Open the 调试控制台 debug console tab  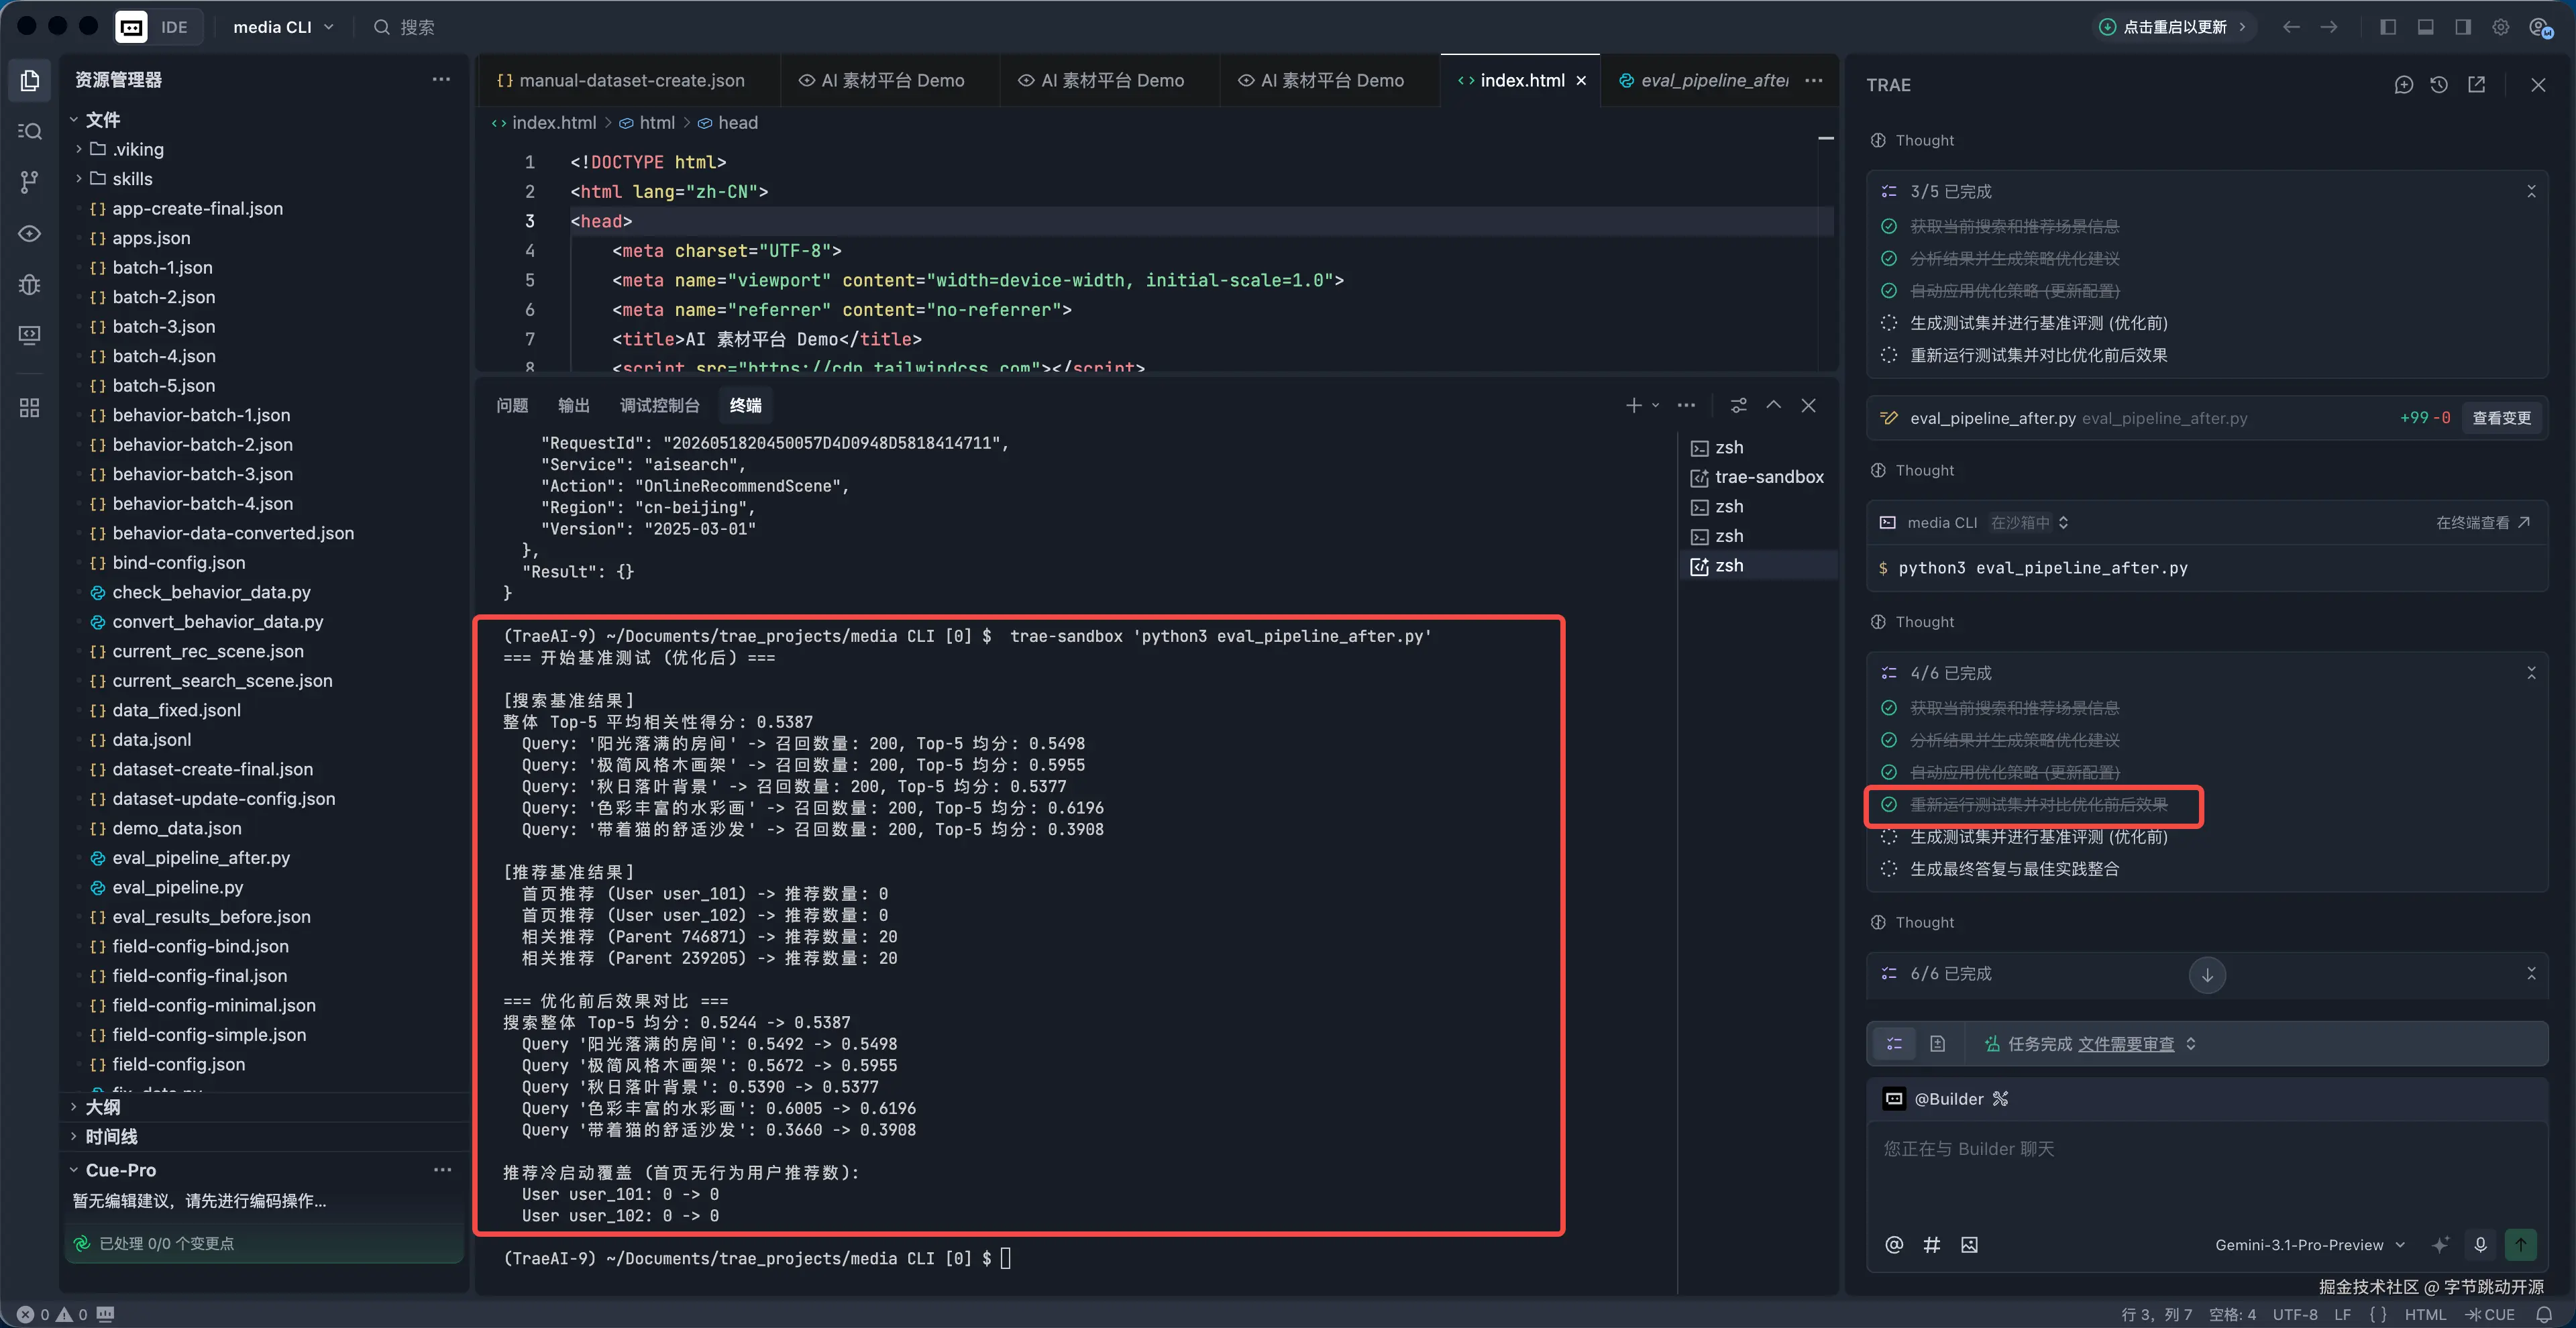coord(659,405)
